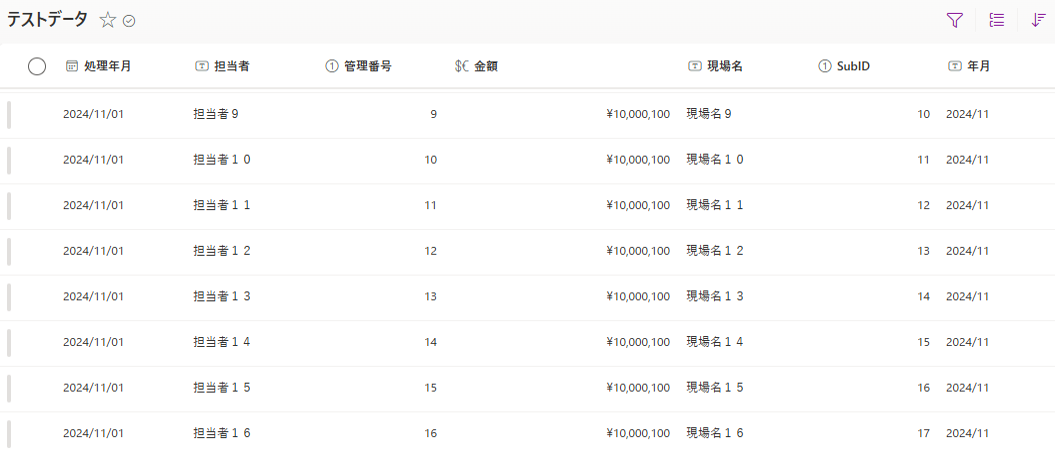Click the テストデータ list title

[47, 20]
